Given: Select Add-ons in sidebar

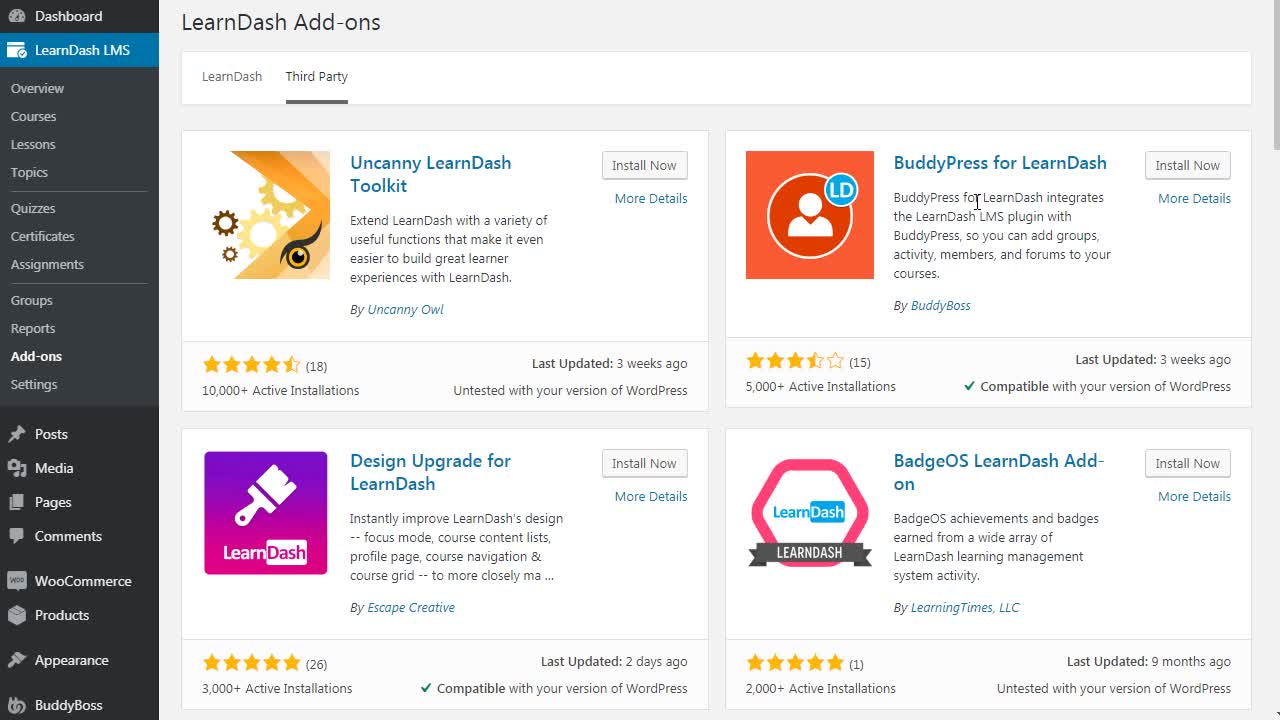Looking at the screenshot, I should point(36,356).
